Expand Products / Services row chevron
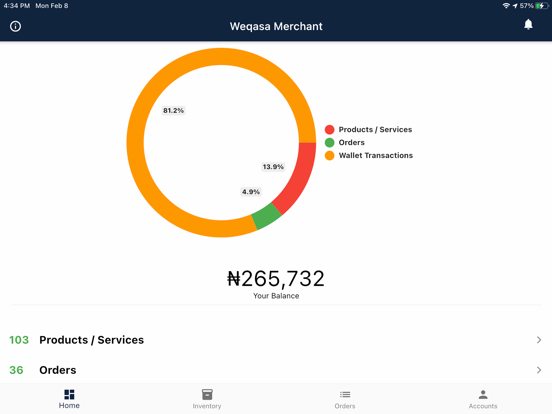The width and height of the screenshot is (552, 414). click(x=539, y=340)
